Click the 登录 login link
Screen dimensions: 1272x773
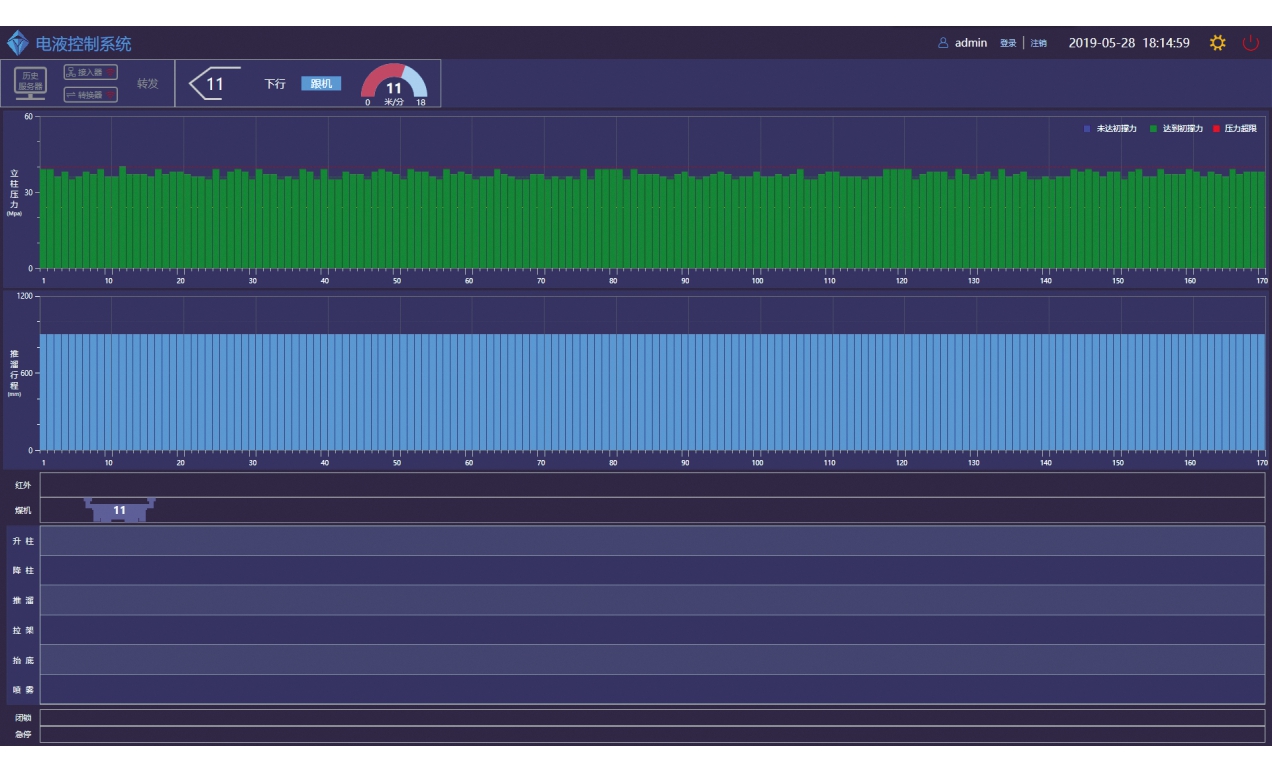tap(1008, 43)
